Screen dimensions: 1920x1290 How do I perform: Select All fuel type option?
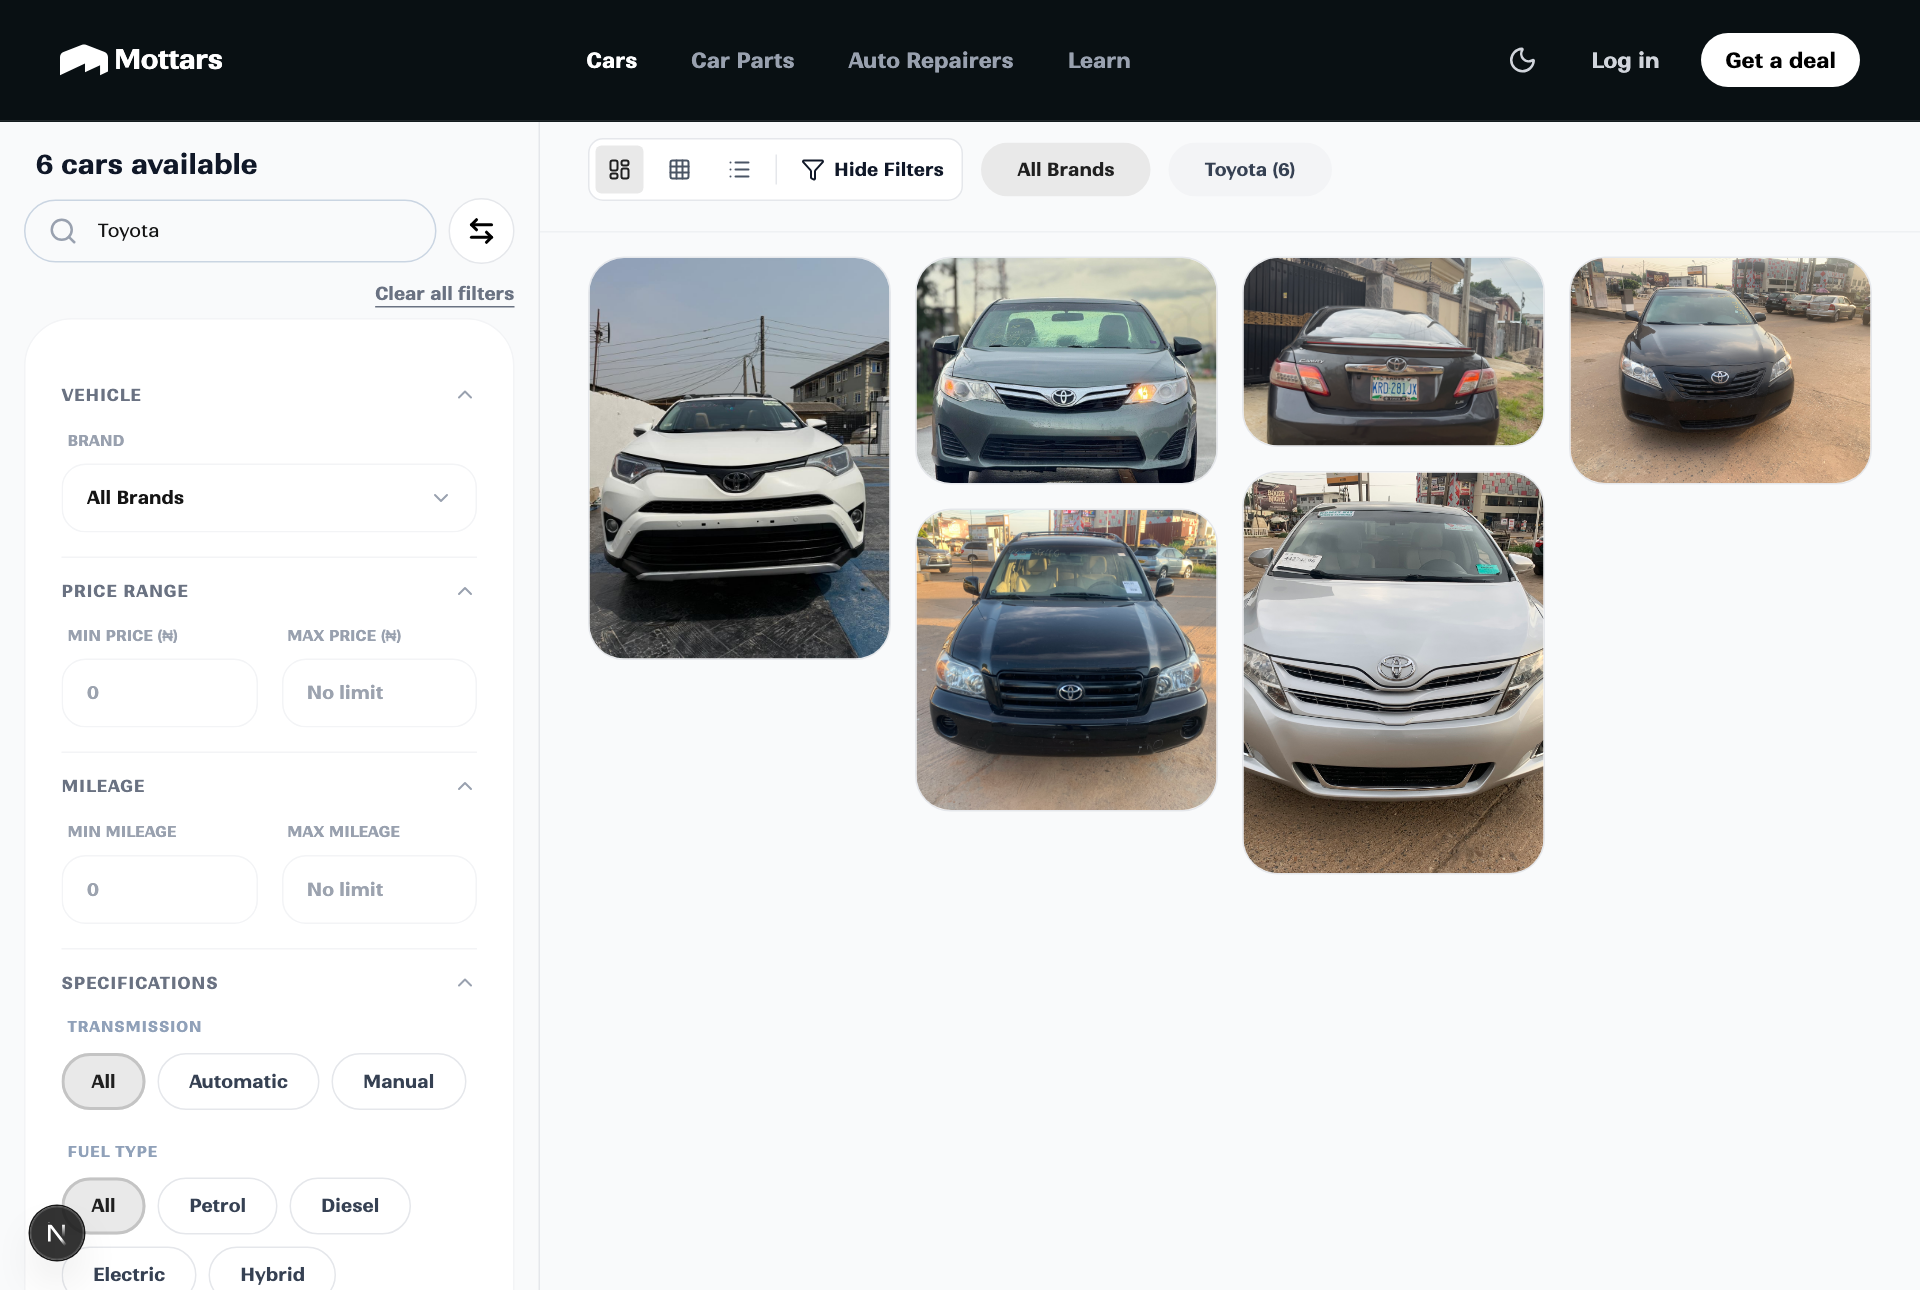point(103,1205)
